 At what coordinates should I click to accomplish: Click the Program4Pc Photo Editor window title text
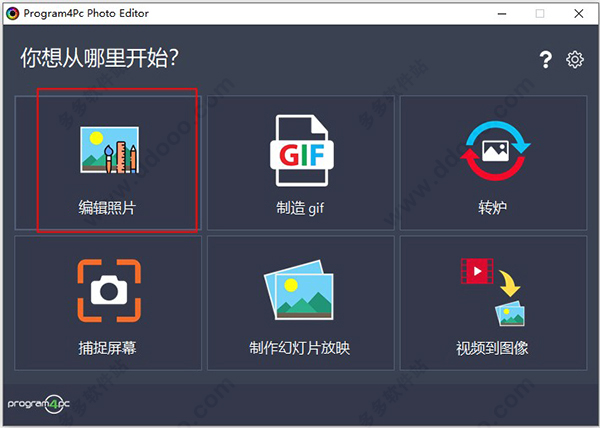(86, 13)
